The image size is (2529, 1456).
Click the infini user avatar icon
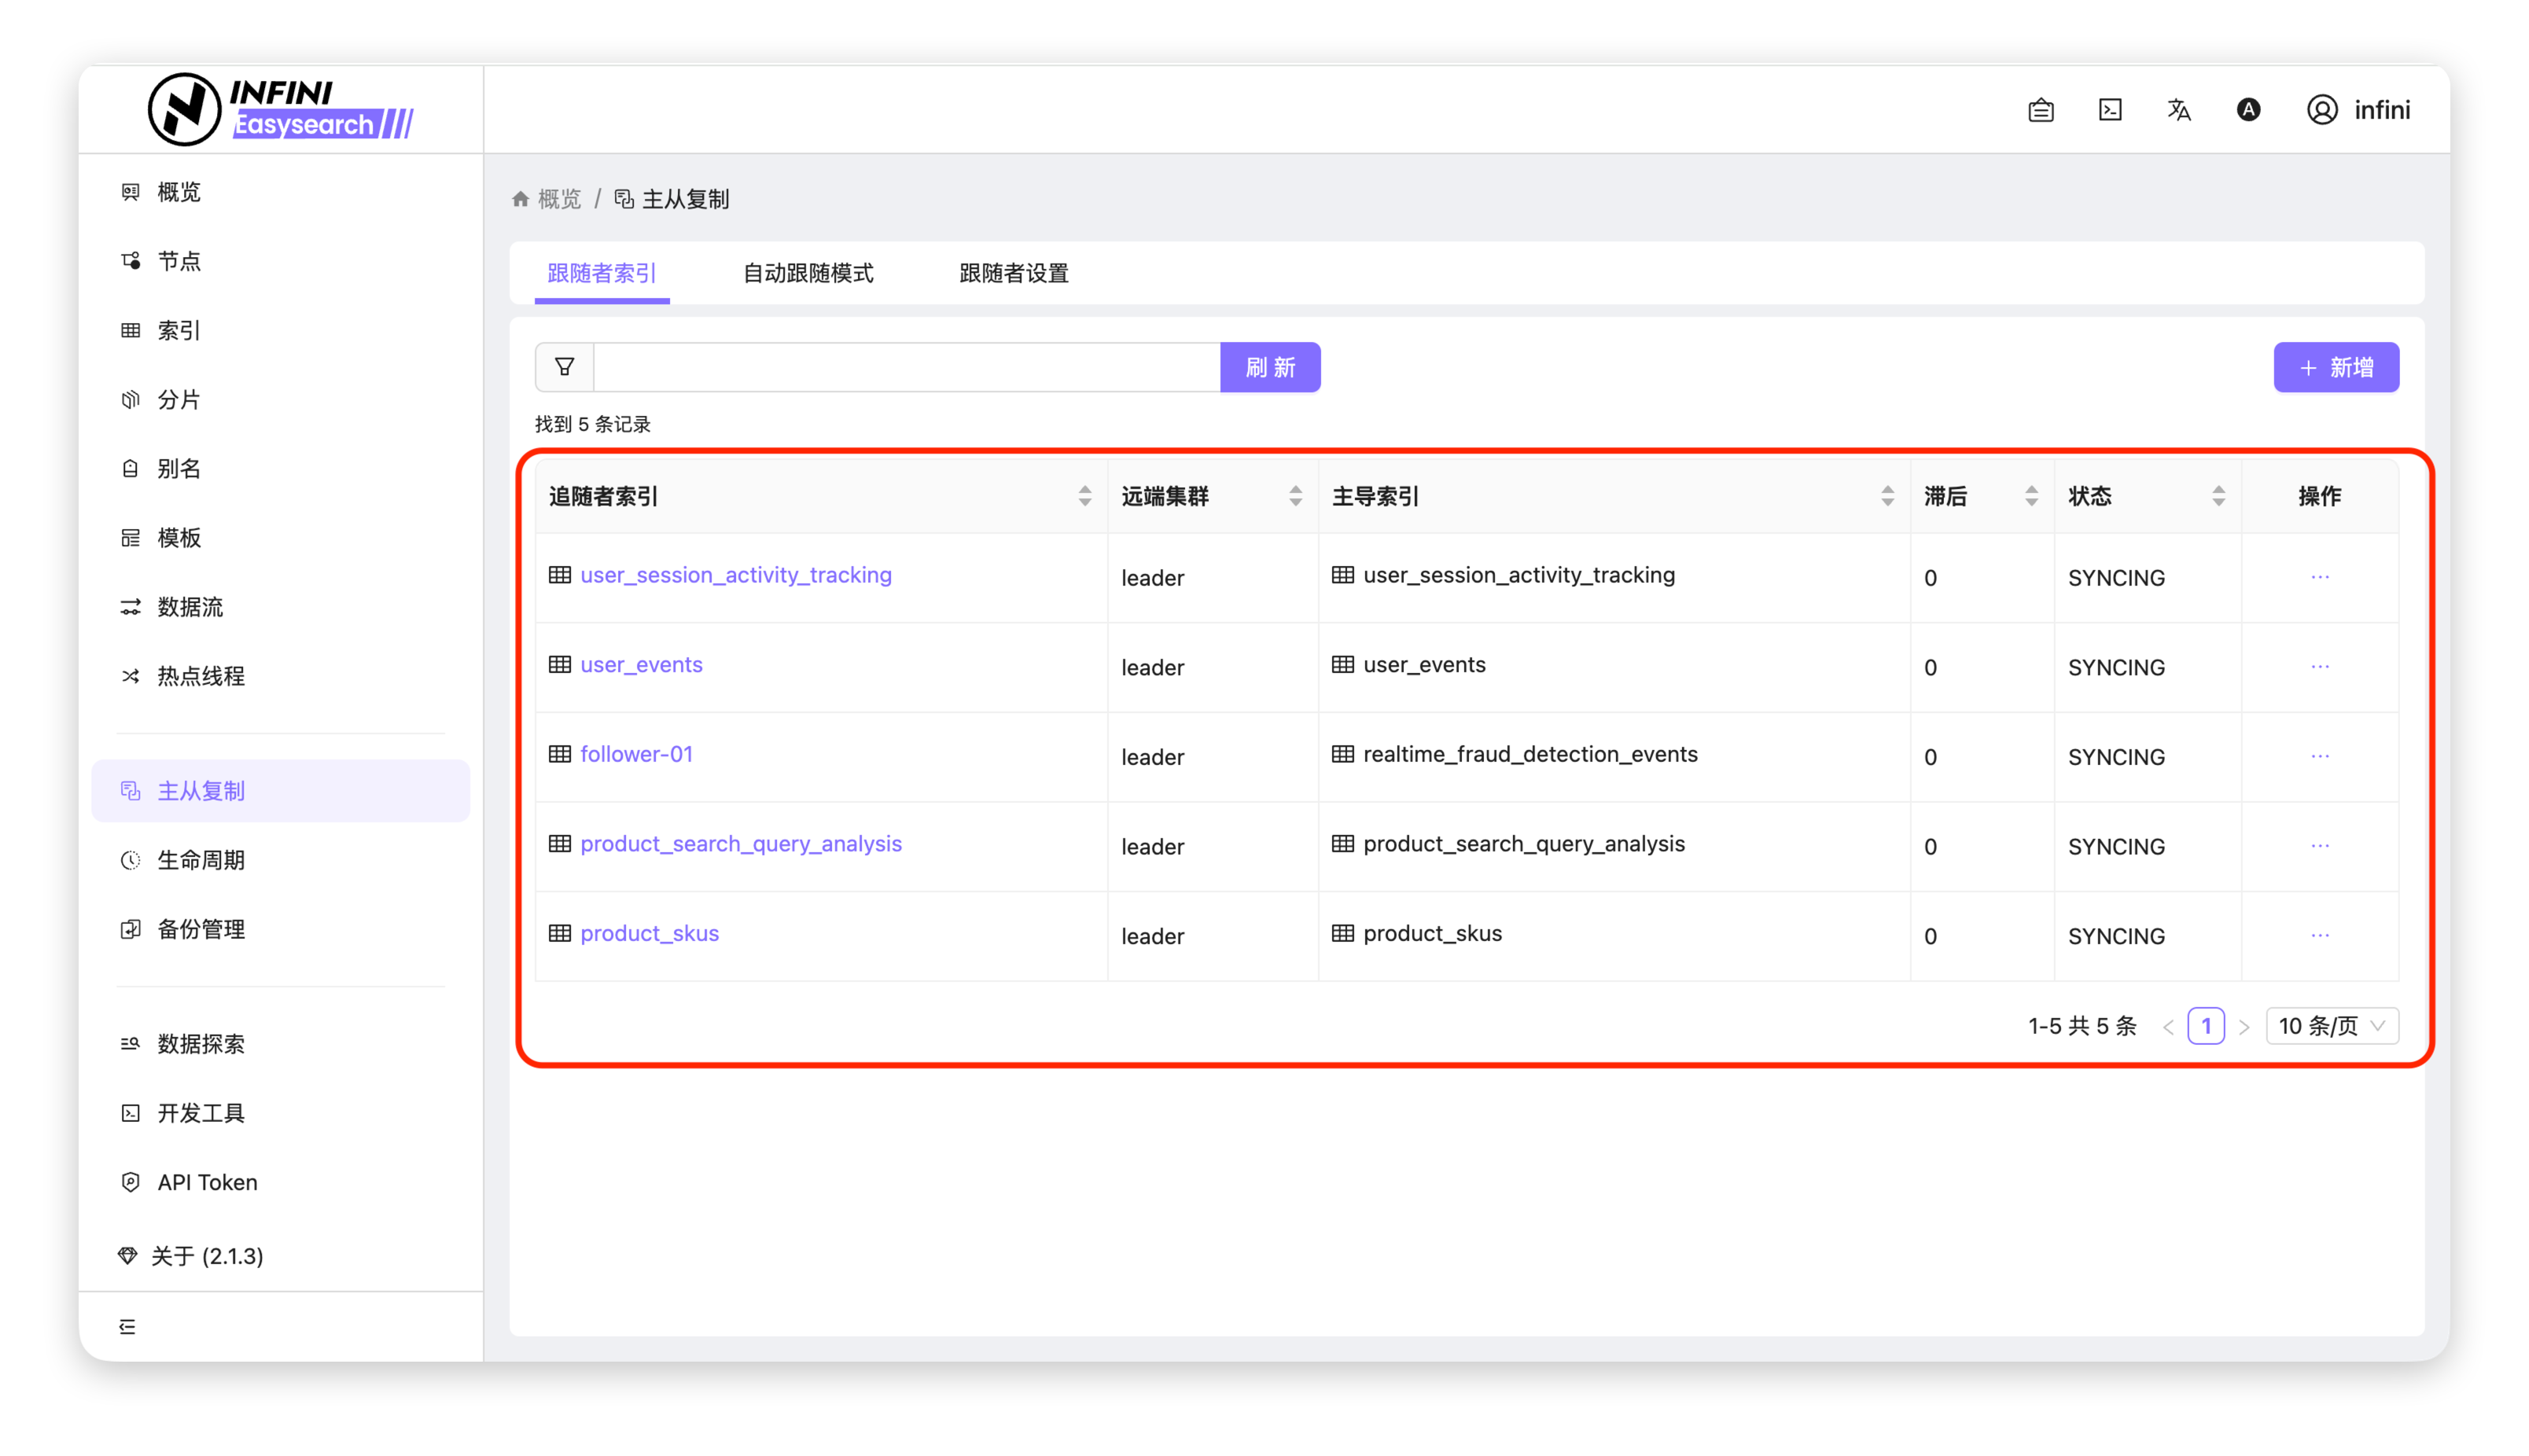coord(2322,110)
